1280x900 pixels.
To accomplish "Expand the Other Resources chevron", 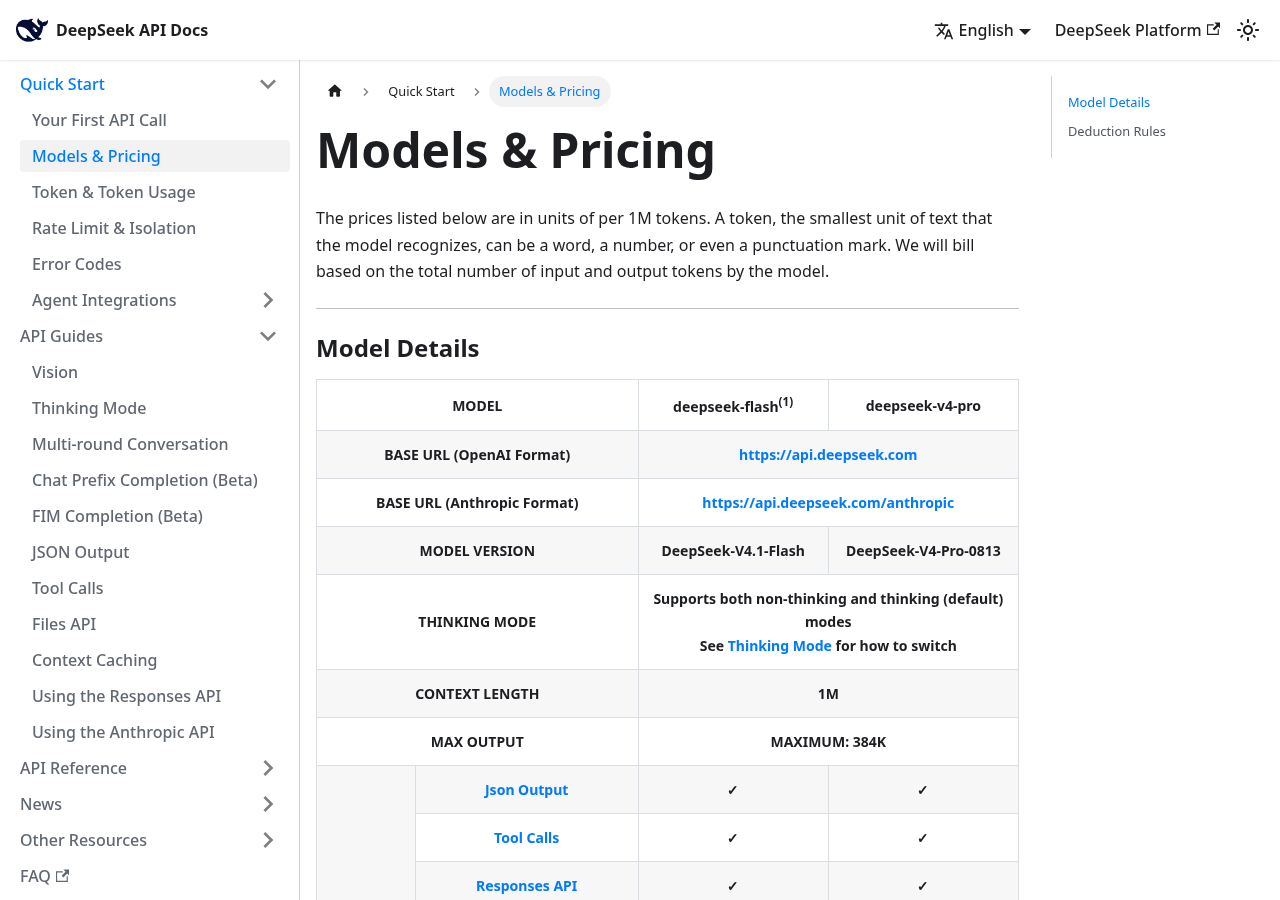I will pos(268,840).
